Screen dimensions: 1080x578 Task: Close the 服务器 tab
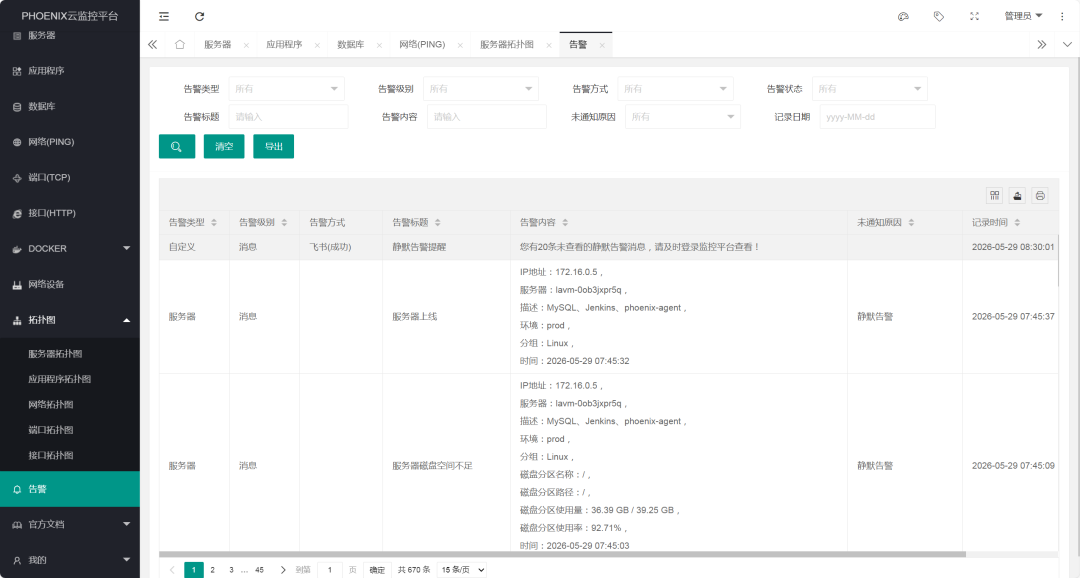[246, 45]
